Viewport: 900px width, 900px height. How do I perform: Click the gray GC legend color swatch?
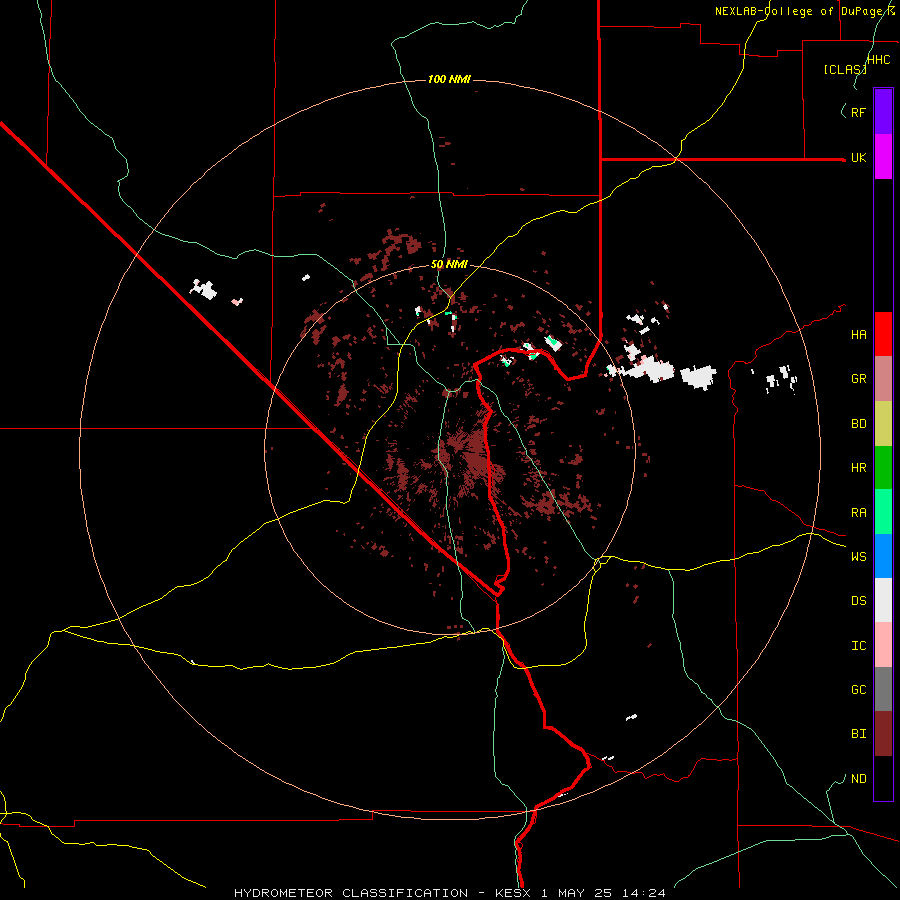tap(883, 689)
